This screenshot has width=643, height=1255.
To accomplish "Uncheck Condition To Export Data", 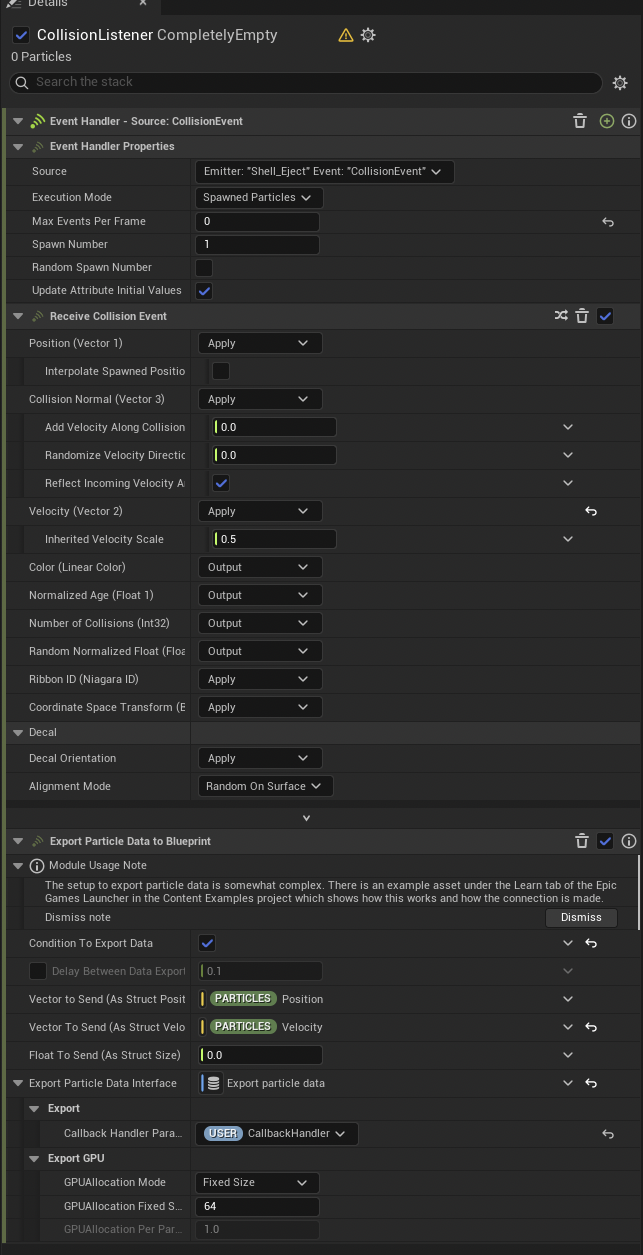I will (x=207, y=943).
